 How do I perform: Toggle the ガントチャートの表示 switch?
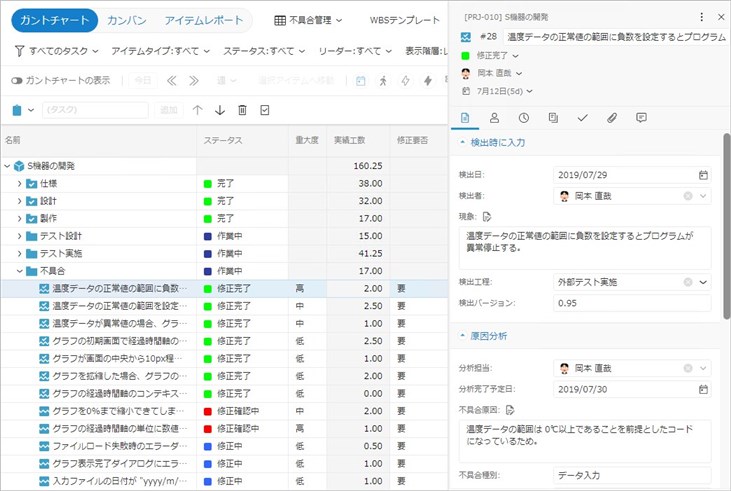17,80
